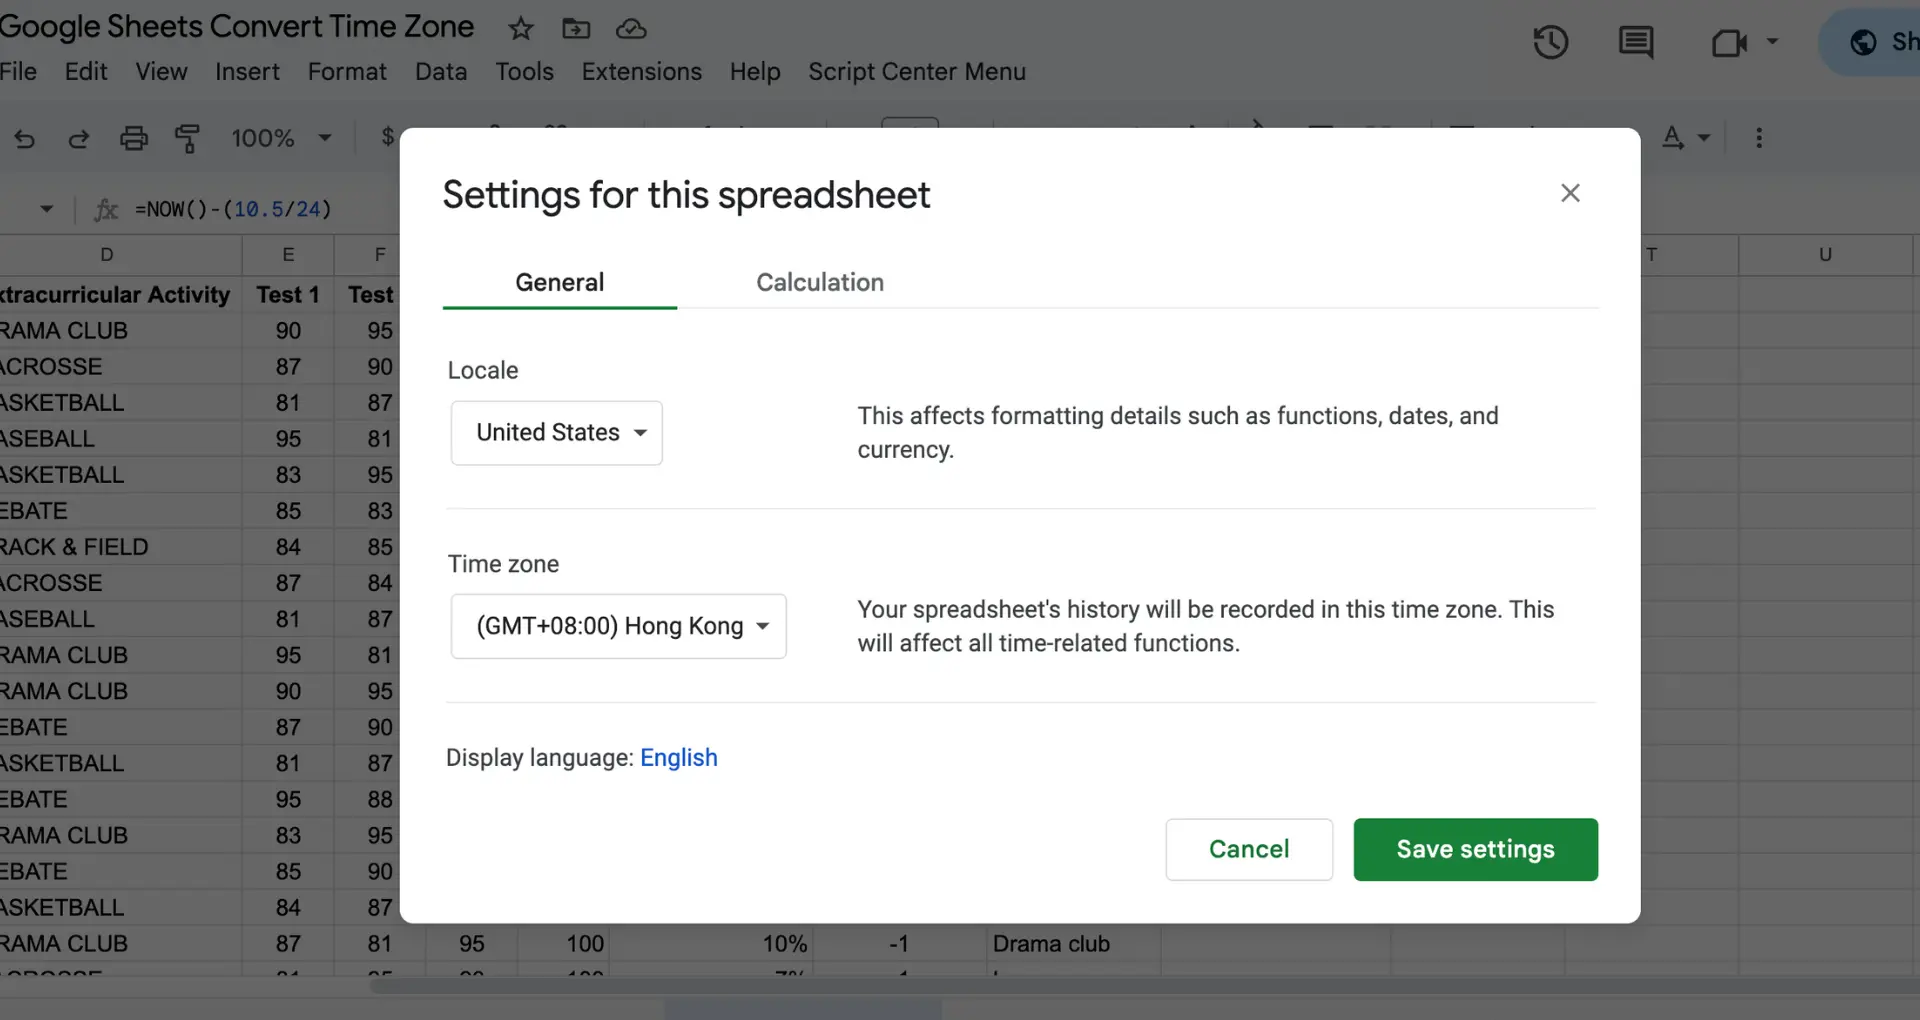The image size is (1920, 1020).
Task: Open the Extensions menu
Action: pyautogui.click(x=642, y=72)
